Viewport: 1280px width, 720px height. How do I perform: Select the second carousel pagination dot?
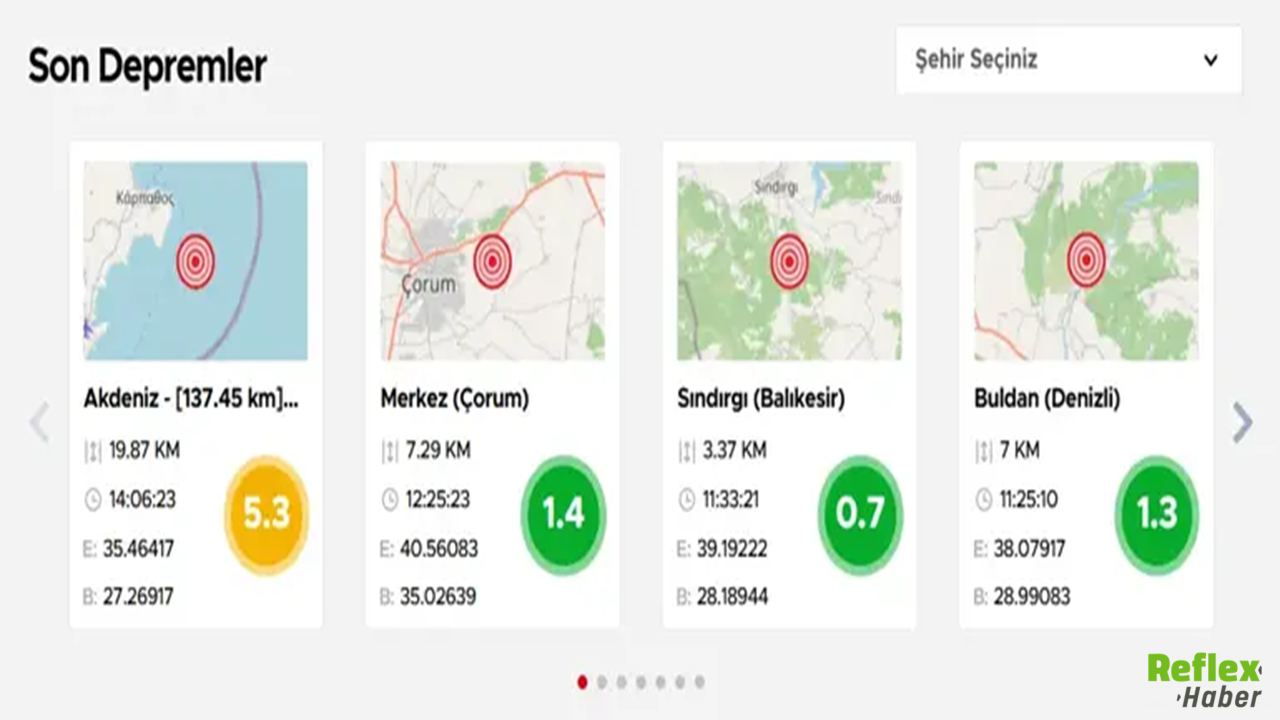[x=602, y=682]
